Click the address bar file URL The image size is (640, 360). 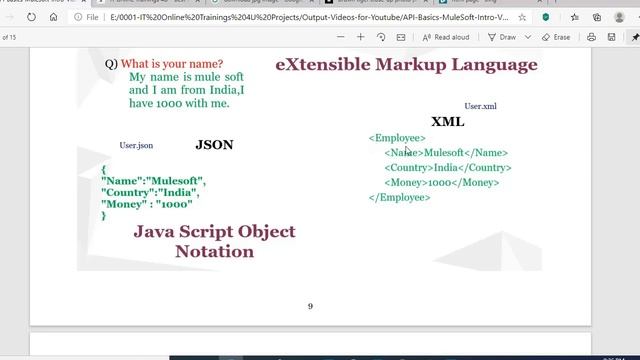point(309,18)
